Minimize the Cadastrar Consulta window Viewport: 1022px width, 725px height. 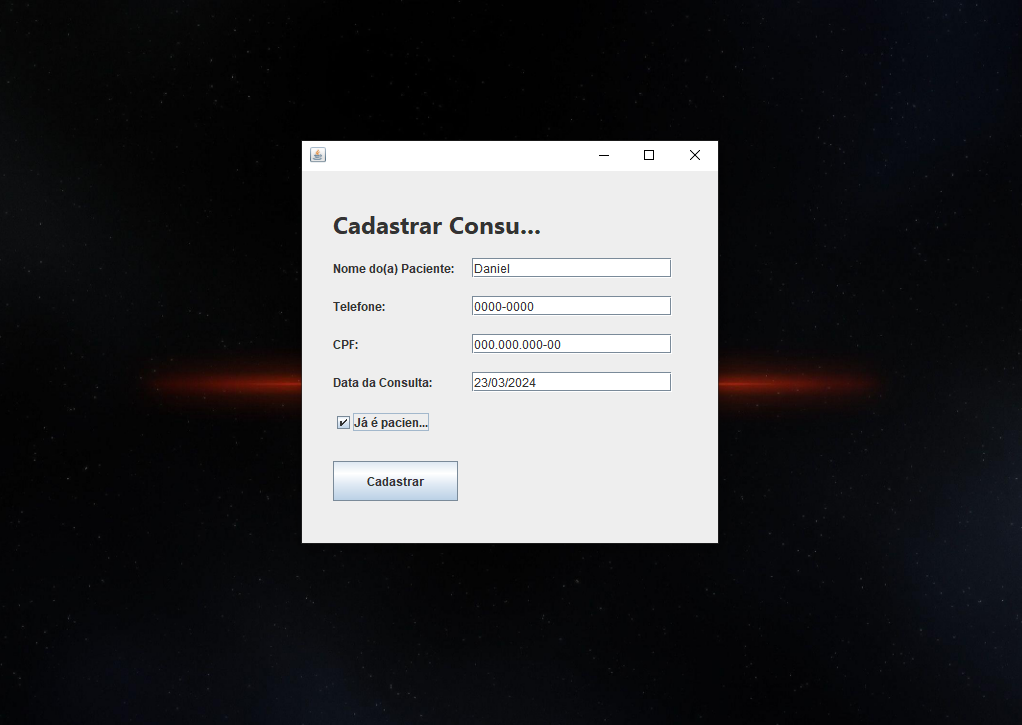point(604,155)
